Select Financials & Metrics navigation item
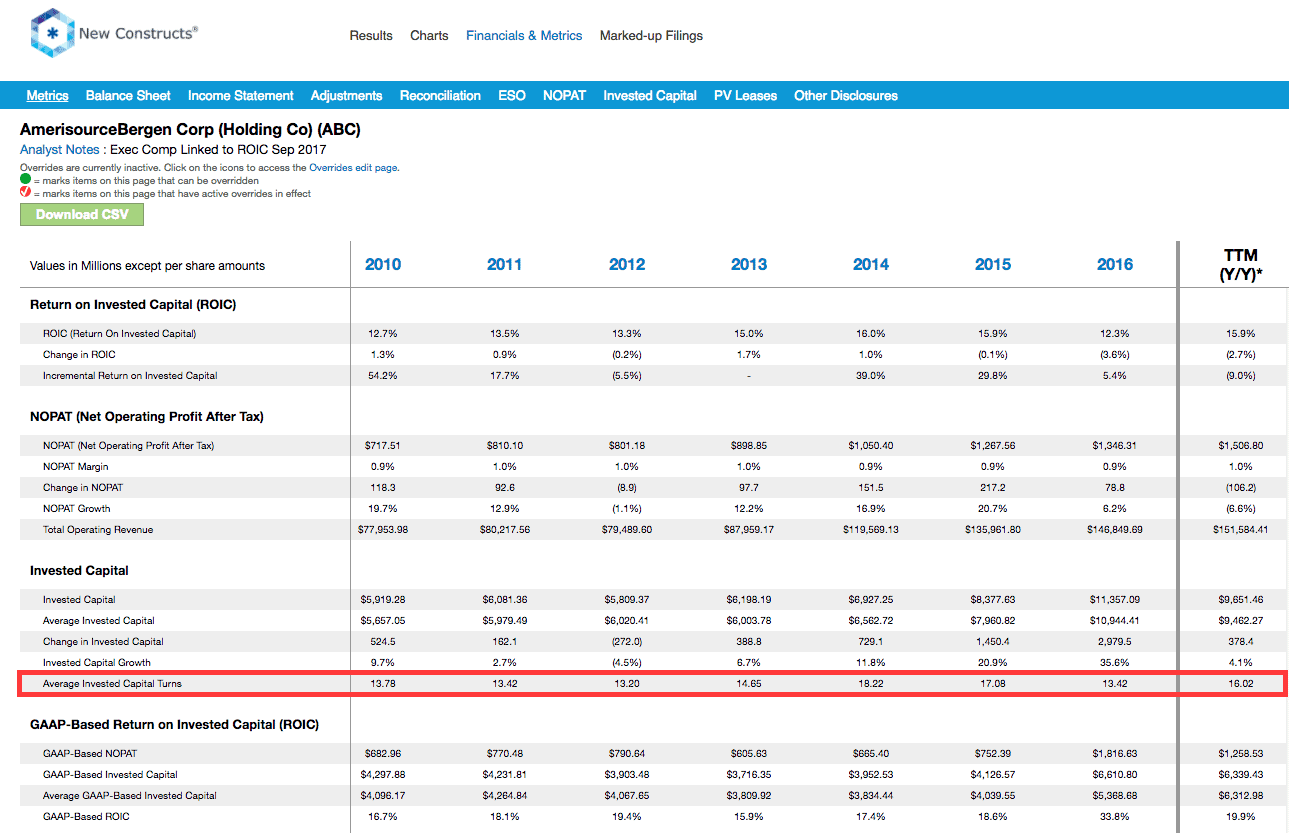 click(524, 35)
